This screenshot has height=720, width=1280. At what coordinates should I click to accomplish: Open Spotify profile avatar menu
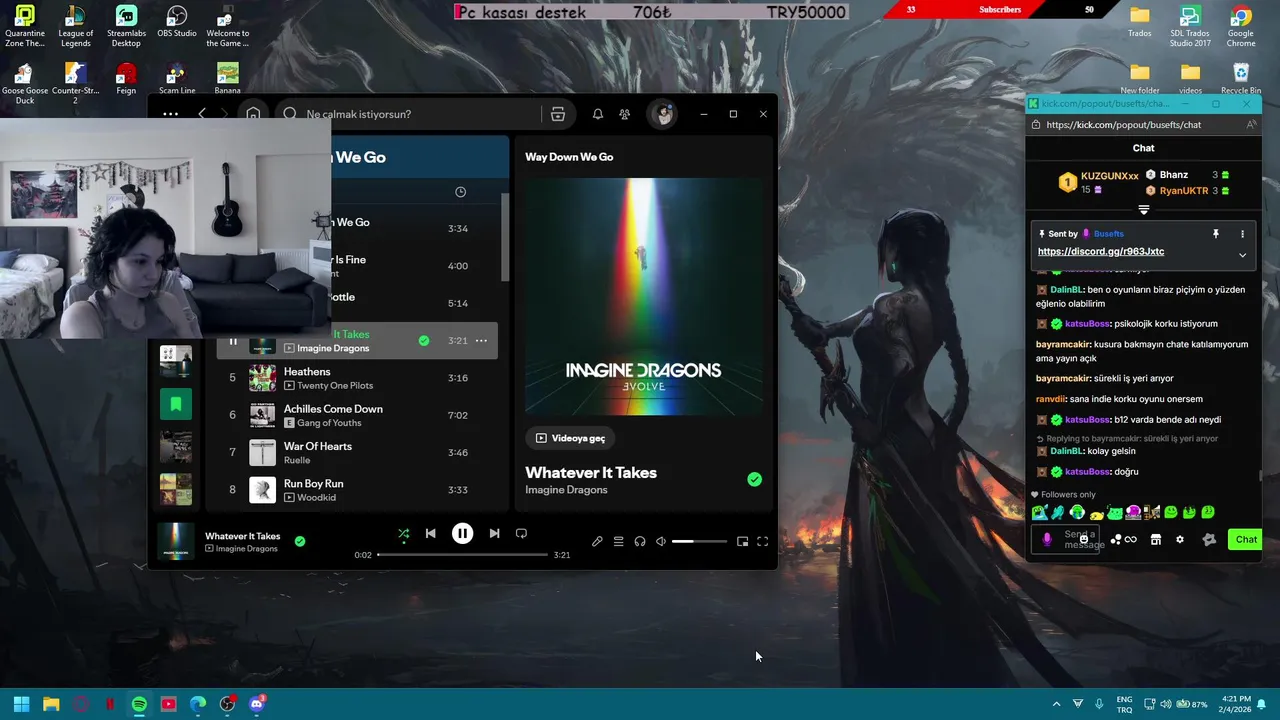[662, 114]
